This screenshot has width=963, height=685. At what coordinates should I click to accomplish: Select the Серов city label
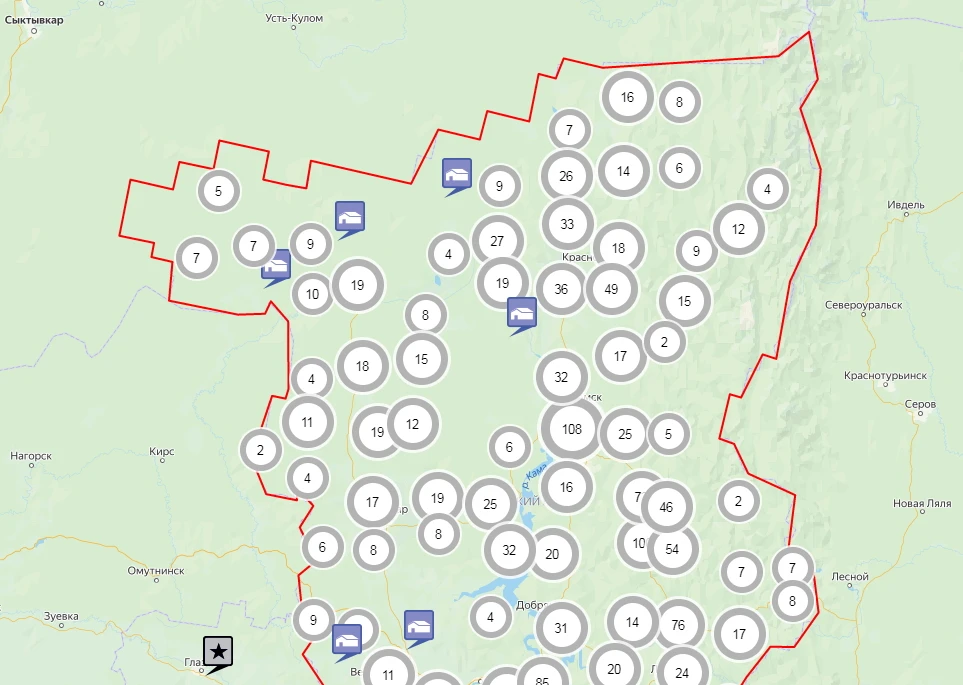919,404
